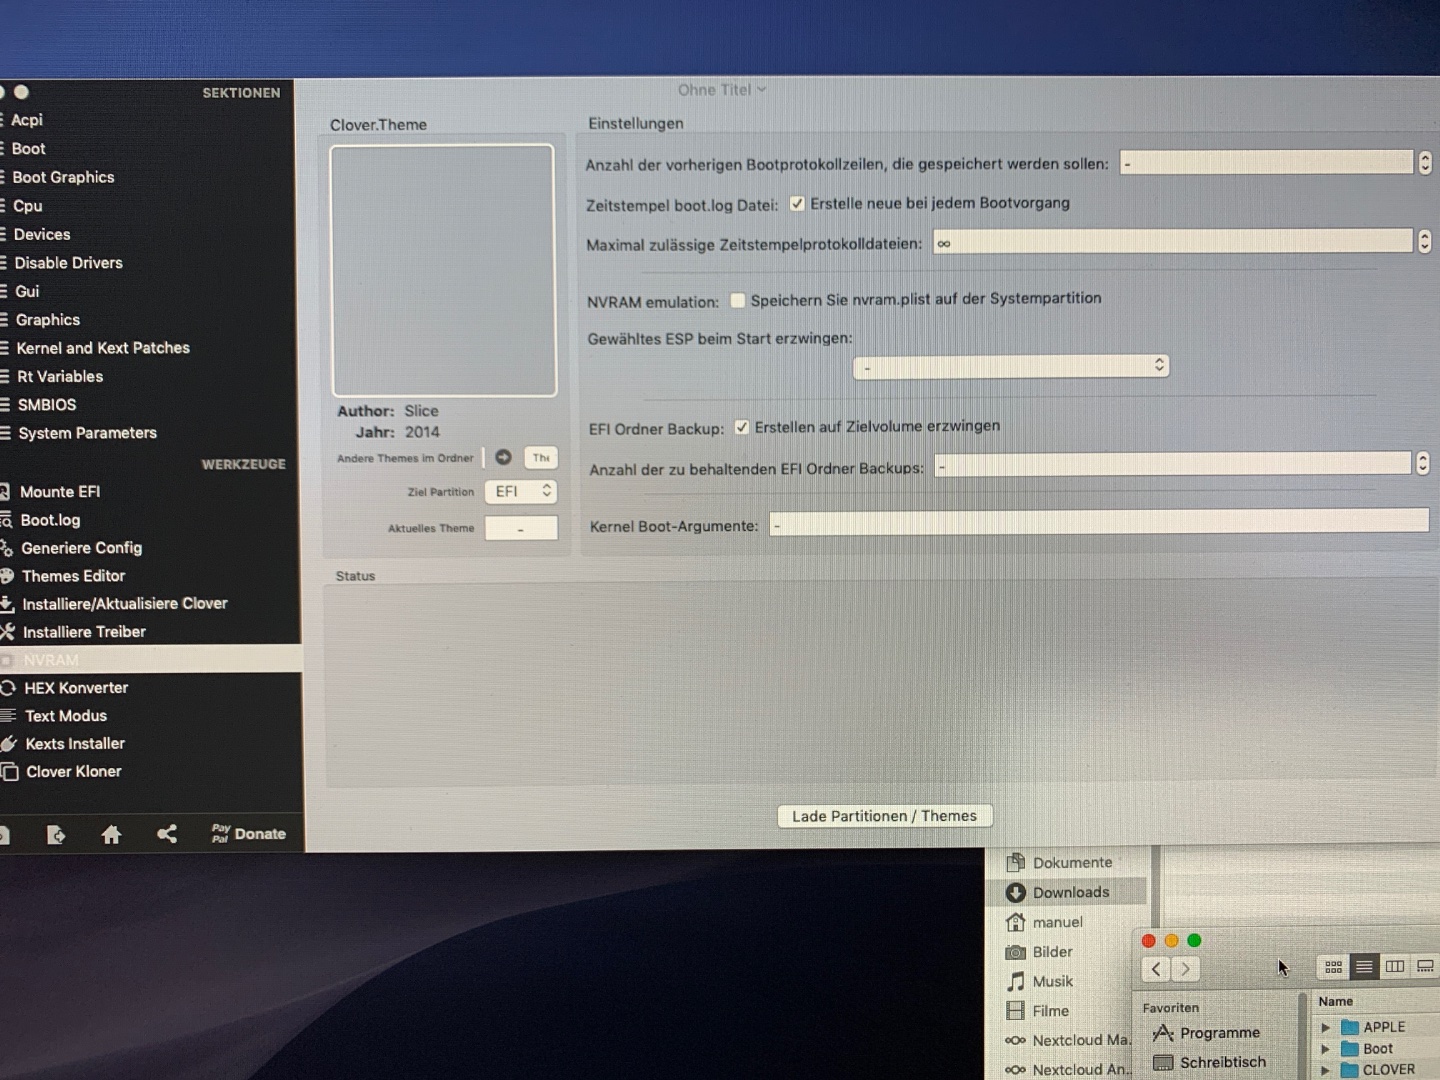
Task: Enable Speichern Sie nvram.plist checkbox
Action: 738,300
